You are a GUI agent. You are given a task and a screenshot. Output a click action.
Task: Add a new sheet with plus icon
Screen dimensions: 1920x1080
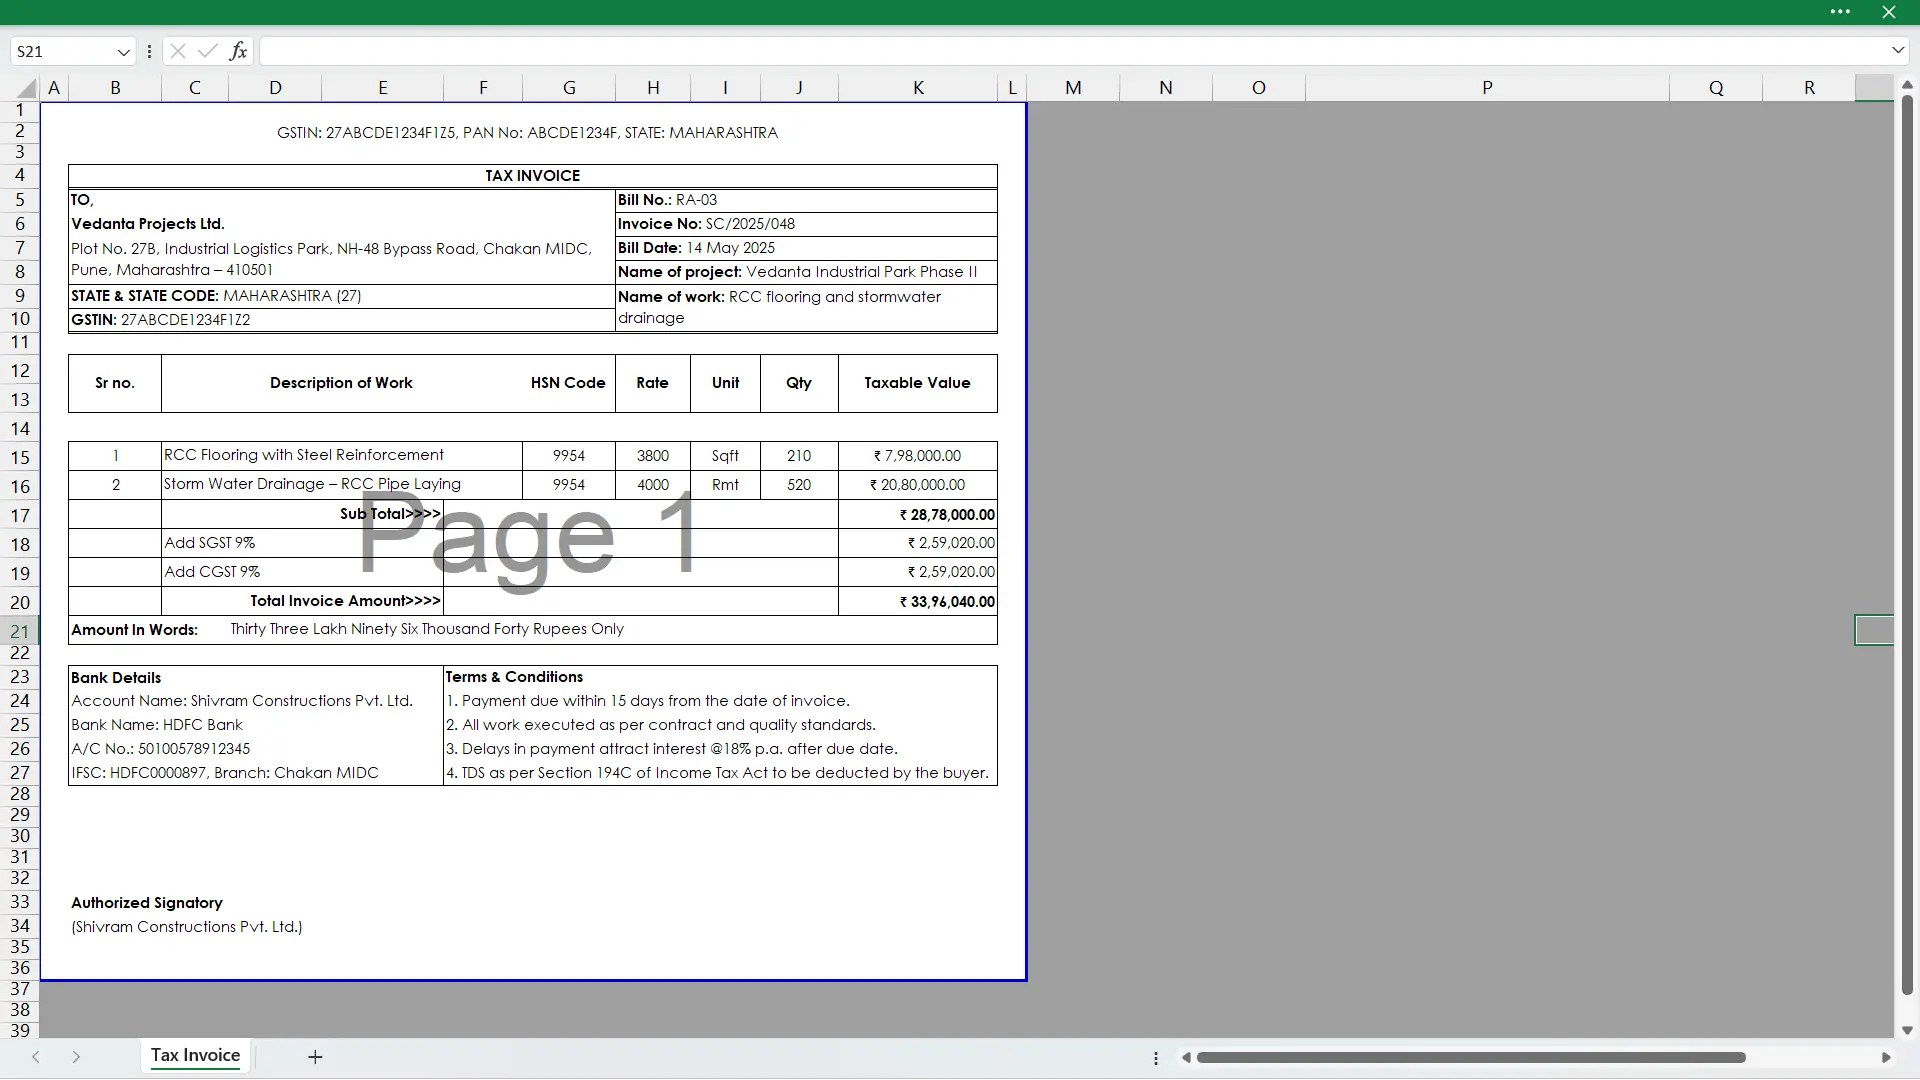pos(315,1057)
